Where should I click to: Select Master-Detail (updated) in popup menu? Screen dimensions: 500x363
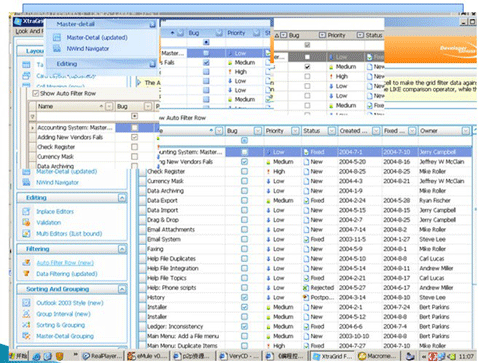tap(97, 38)
